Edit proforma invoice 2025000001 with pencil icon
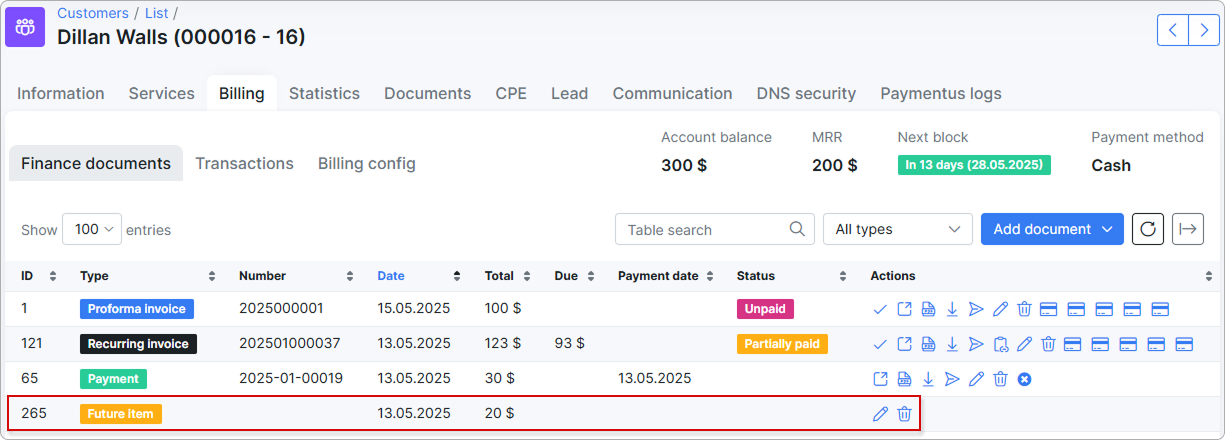The width and height of the screenshot is (1225, 440). [1000, 309]
